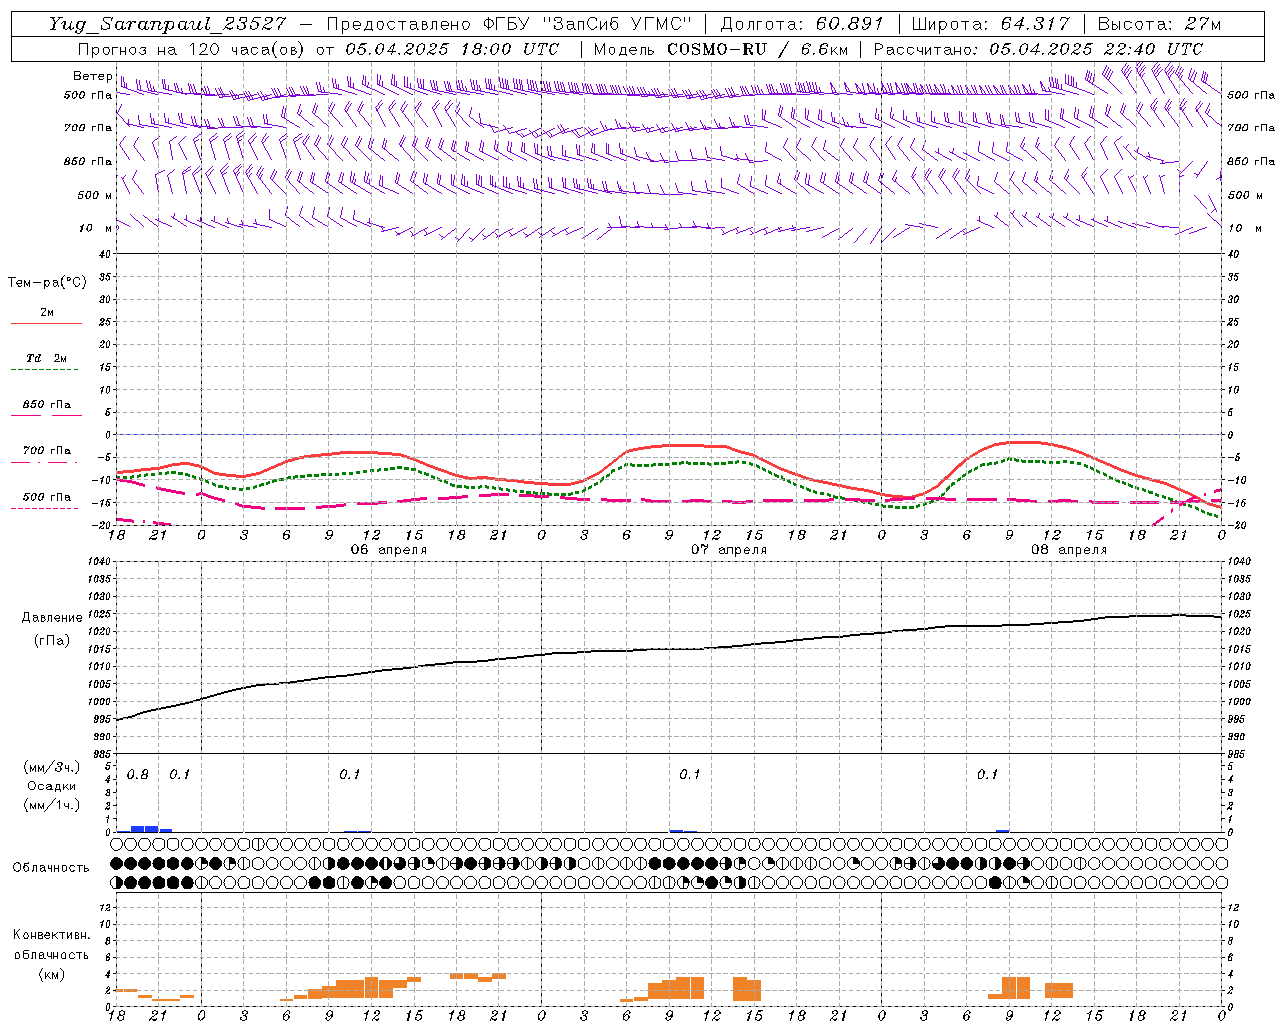Viewport: 1280px width, 1024px height.
Task: Click the Модель COSMO-RU / 6.6км text
Action: click(721, 49)
